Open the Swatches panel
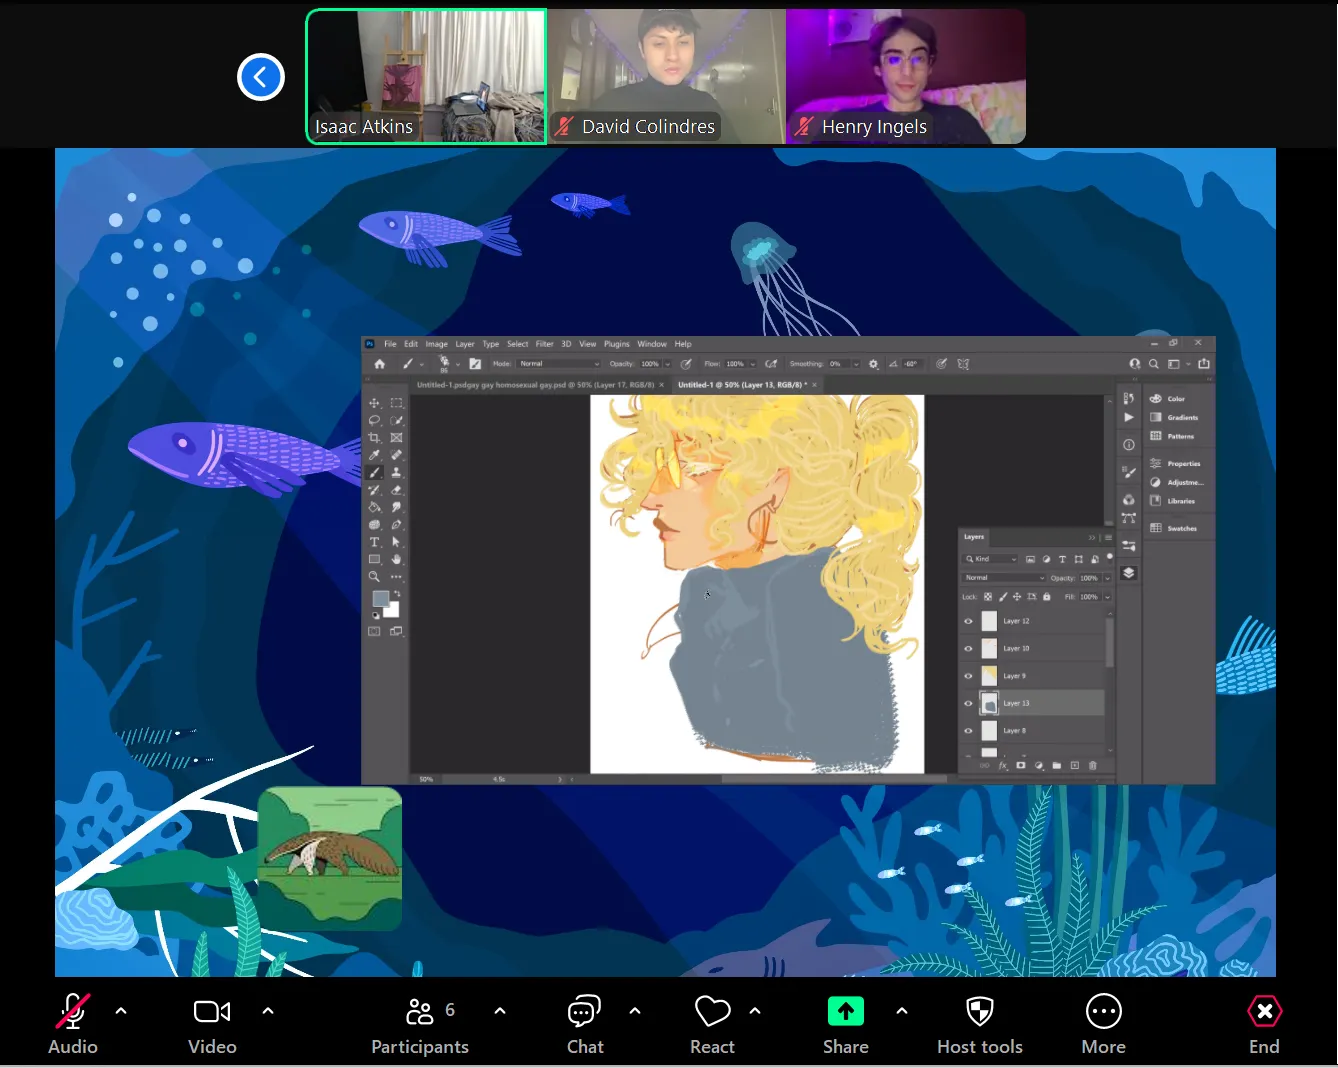This screenshot has width=1338, height=1068. point(1173,528)
